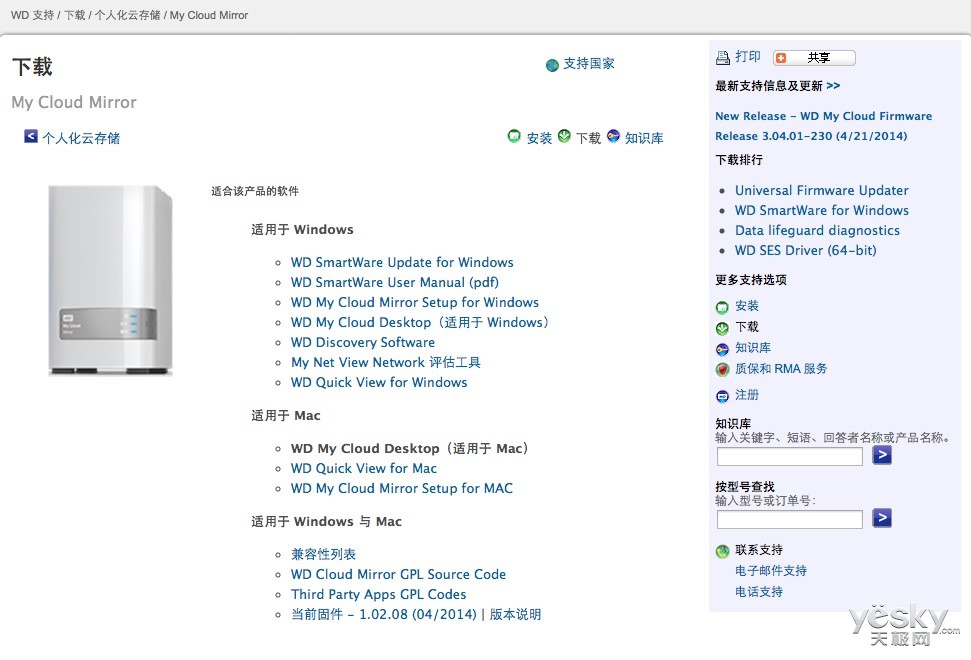The image size is (971, 660).
Task: Open 质保和 RMA 服务 link
Action: pos(781,369)
